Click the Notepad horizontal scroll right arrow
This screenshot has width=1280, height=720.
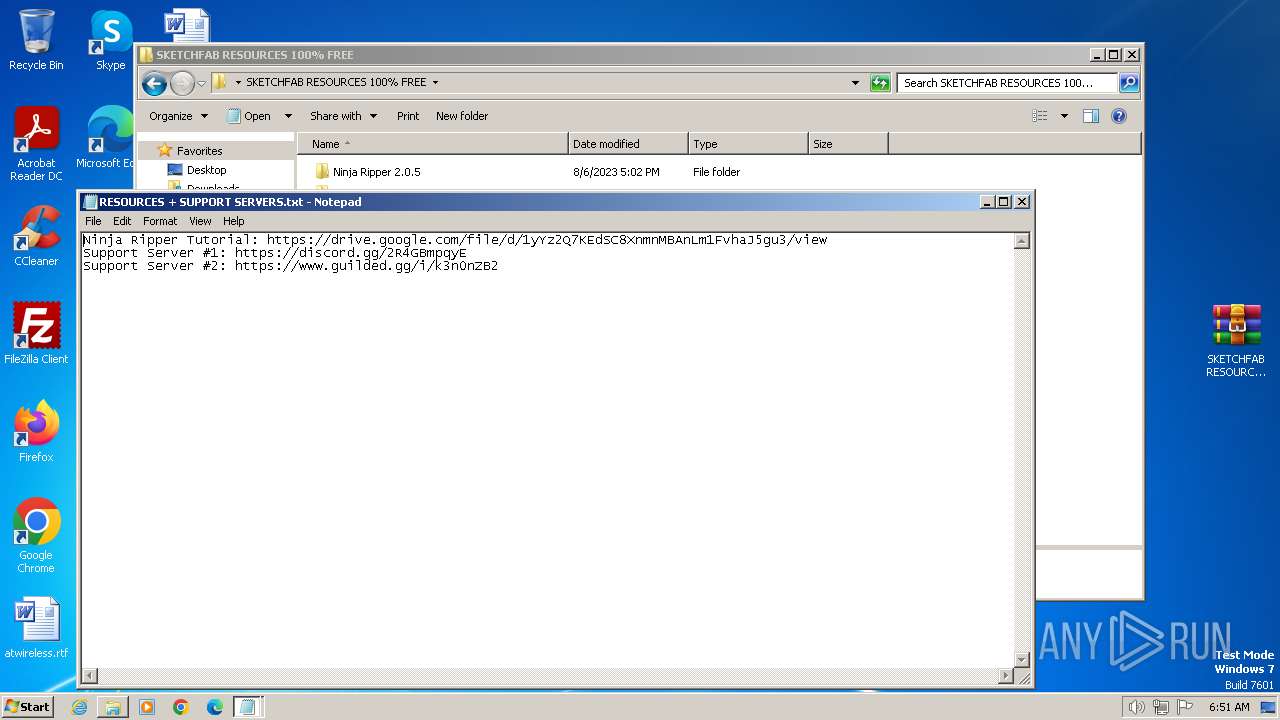click(1005, 676)
